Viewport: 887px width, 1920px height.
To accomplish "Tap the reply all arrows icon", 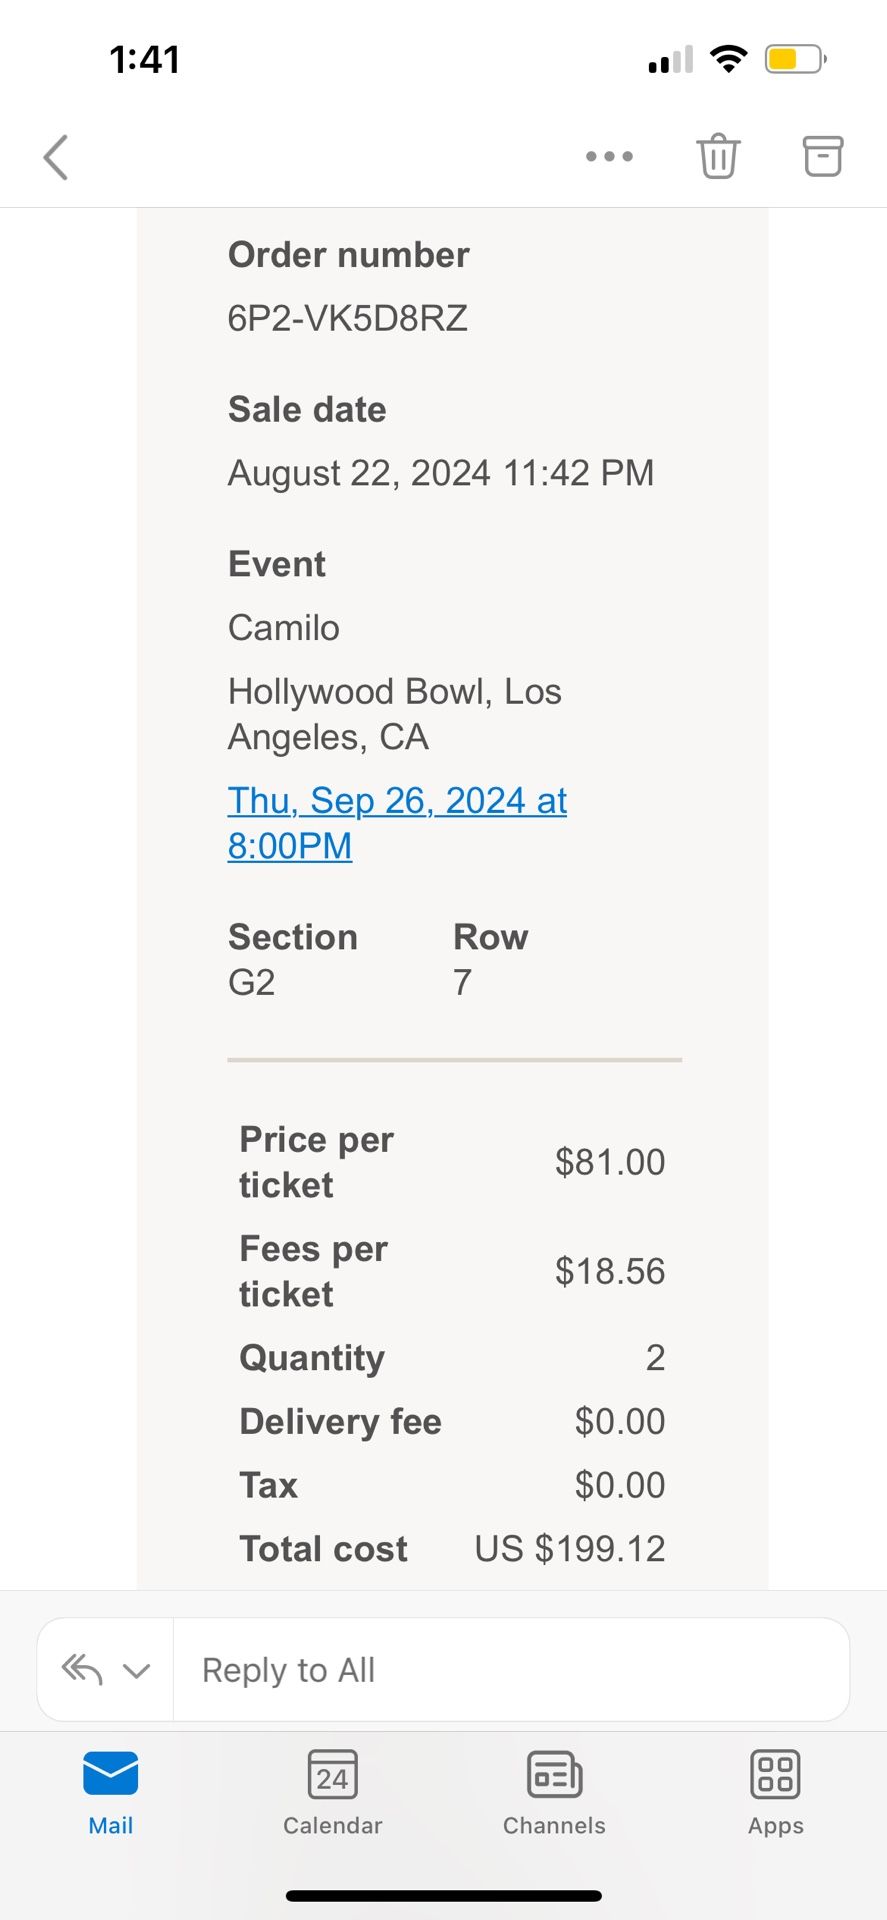I will [x=82, y=1669].
